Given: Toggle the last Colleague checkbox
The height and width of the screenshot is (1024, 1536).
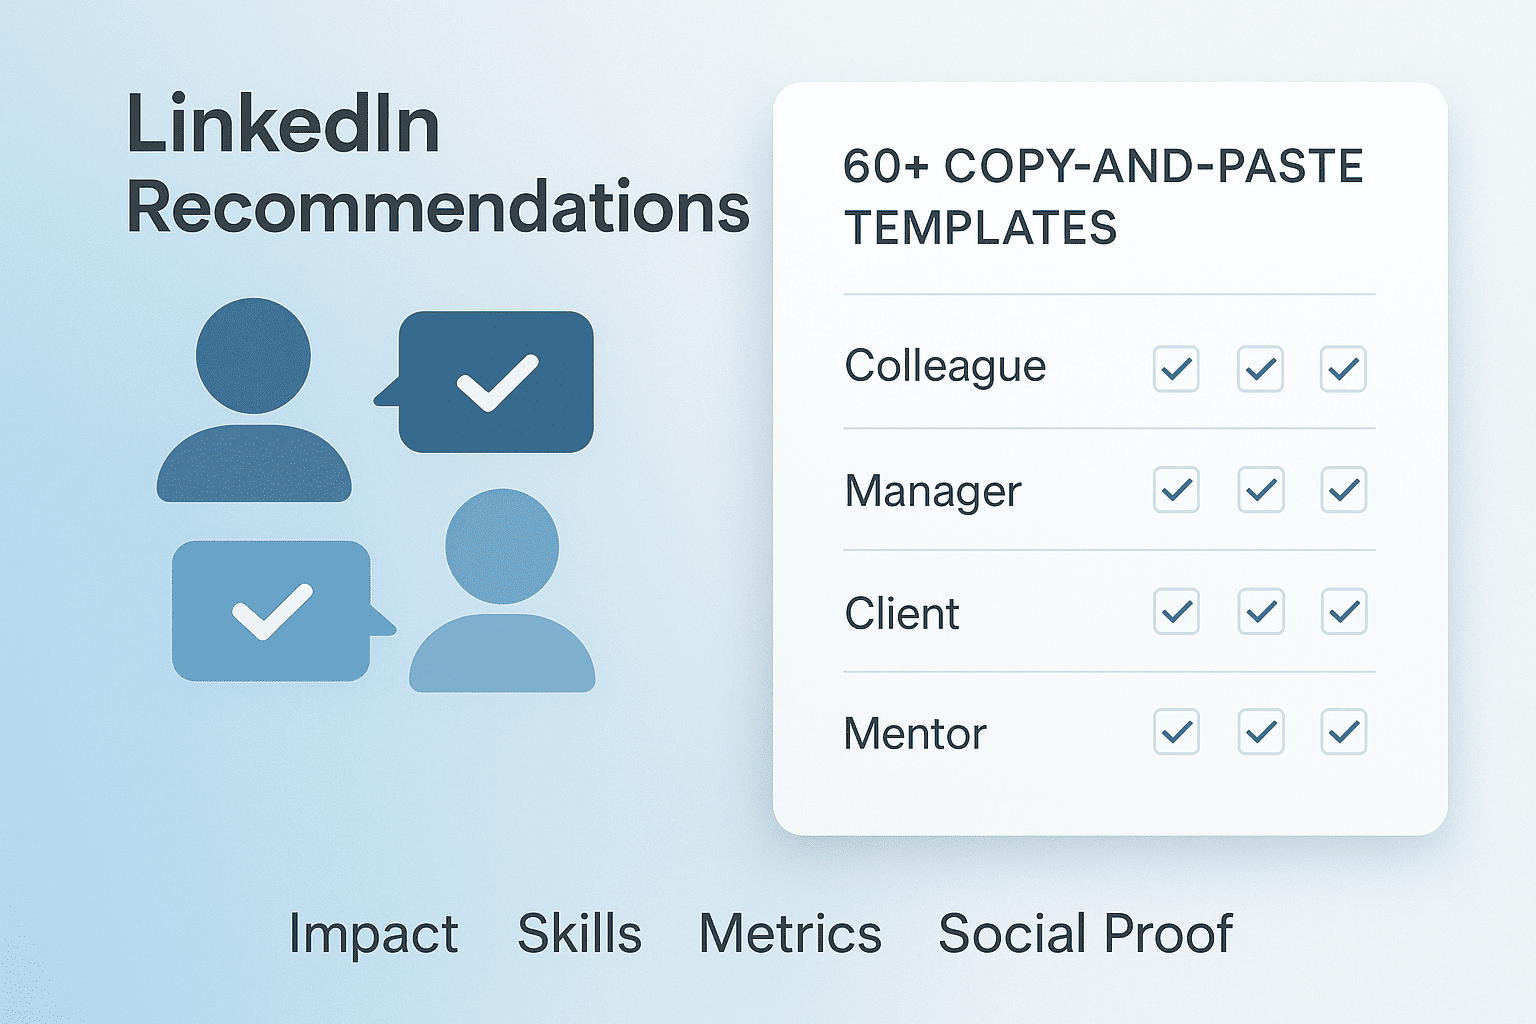Looking at the screenshot, I should 1343,369.
